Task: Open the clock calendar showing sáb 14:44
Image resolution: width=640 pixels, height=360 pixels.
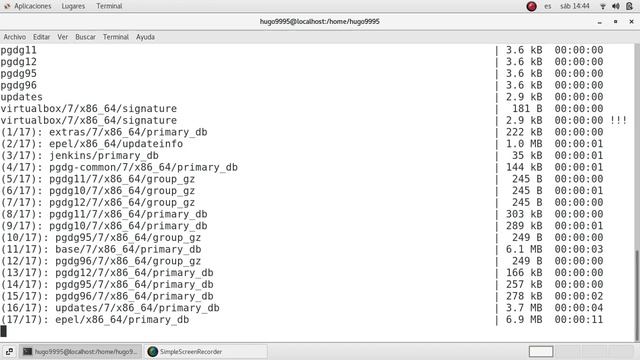Action: coord(575,6)
